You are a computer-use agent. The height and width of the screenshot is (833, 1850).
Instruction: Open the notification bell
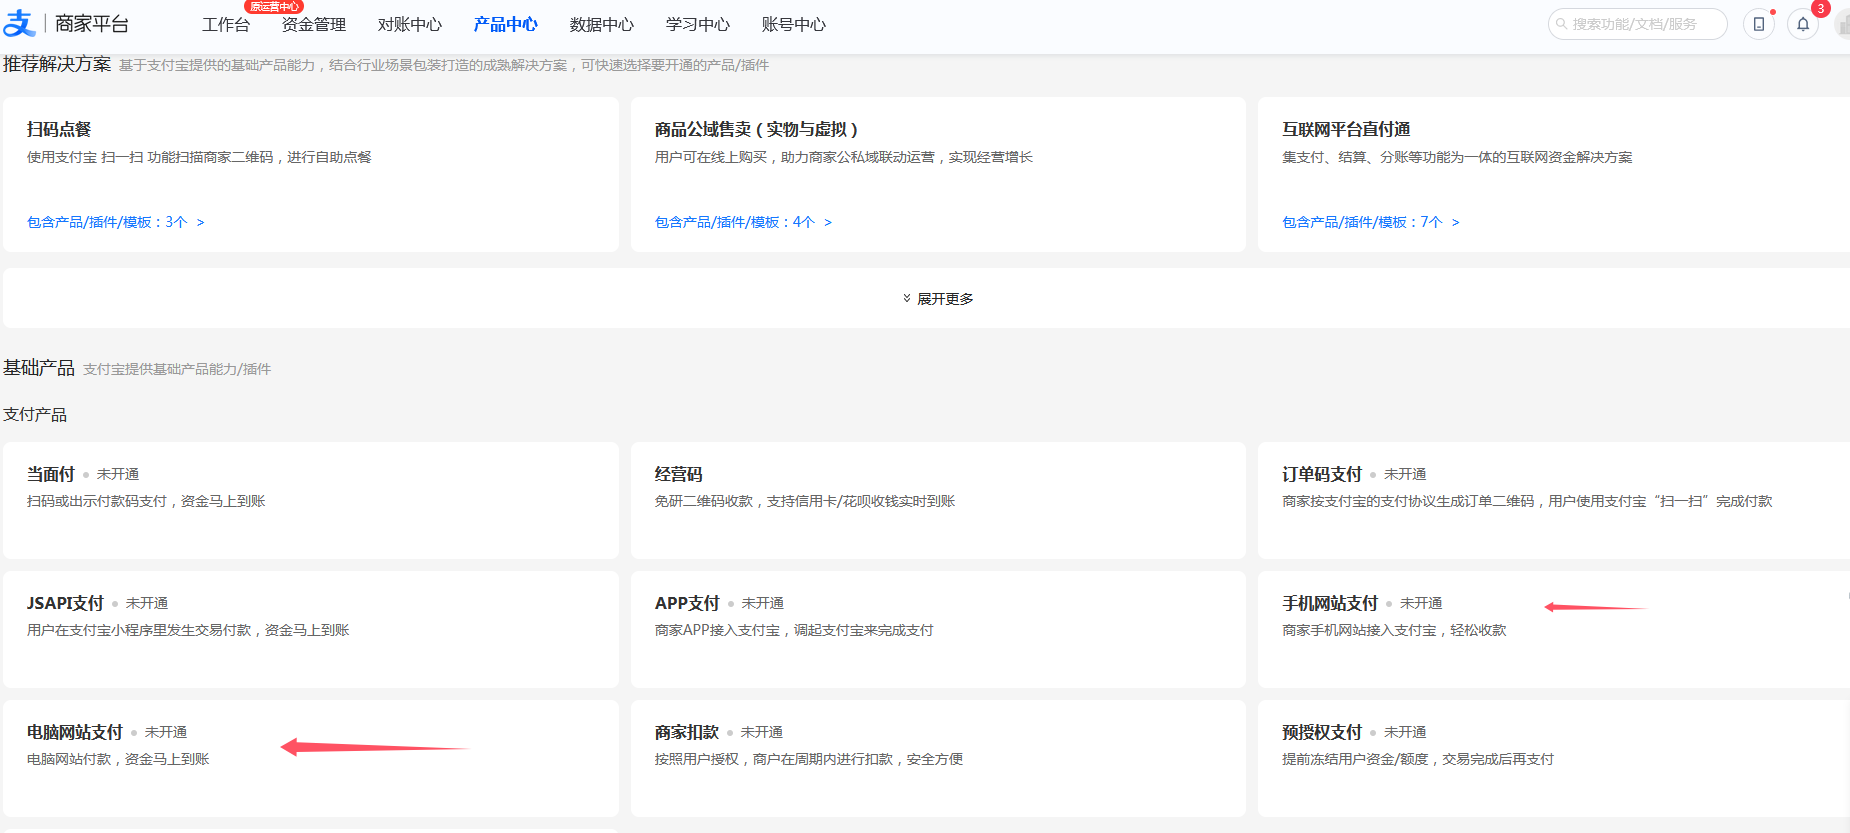click(1803, 24)
